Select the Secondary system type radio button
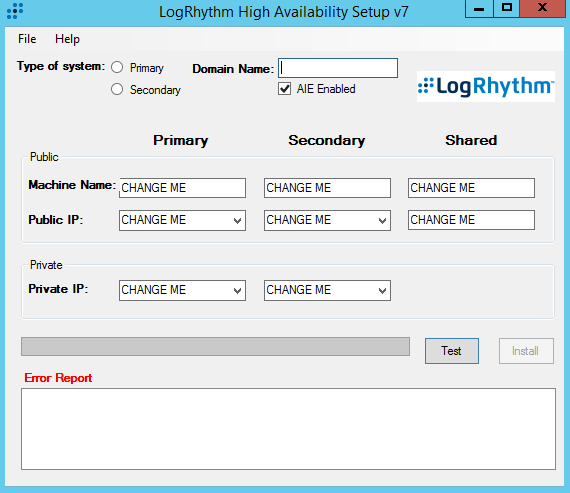 [x=117, y=89]
